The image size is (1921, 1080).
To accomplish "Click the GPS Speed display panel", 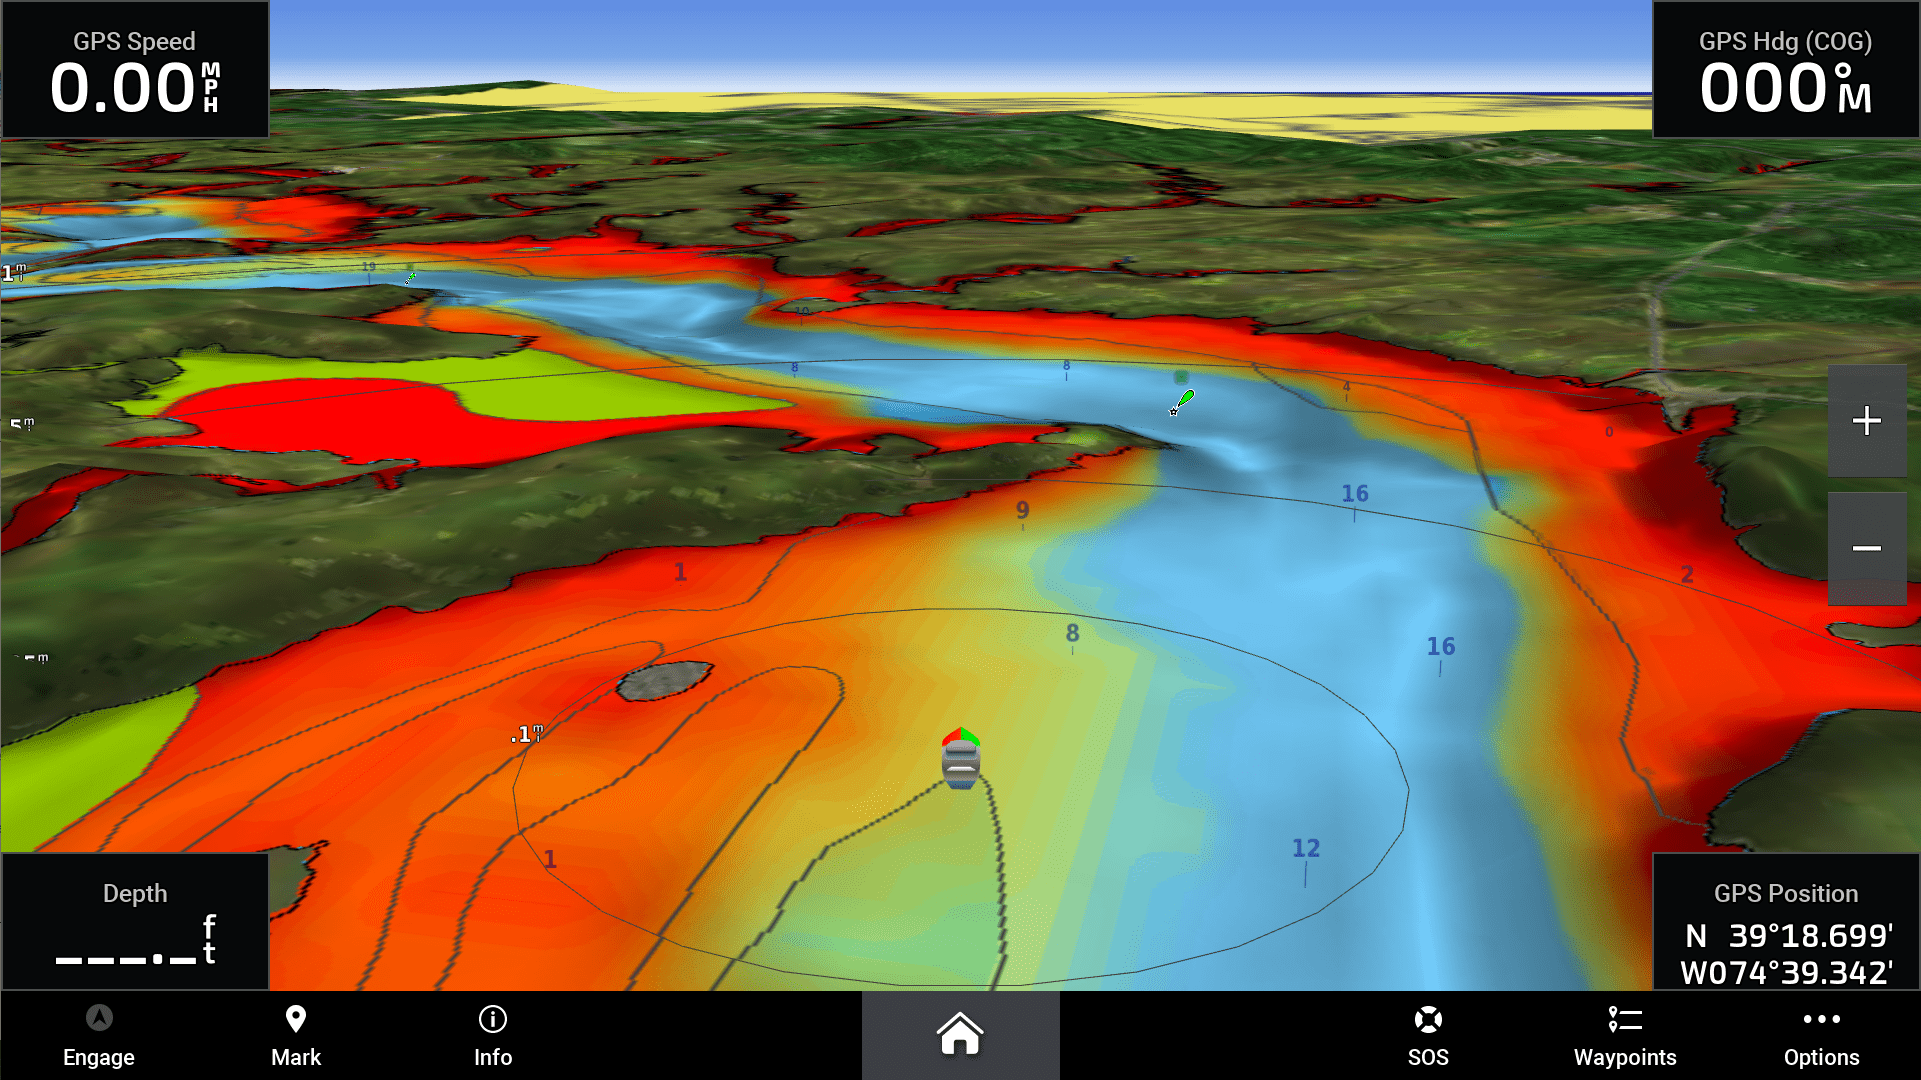I will 132,74.
